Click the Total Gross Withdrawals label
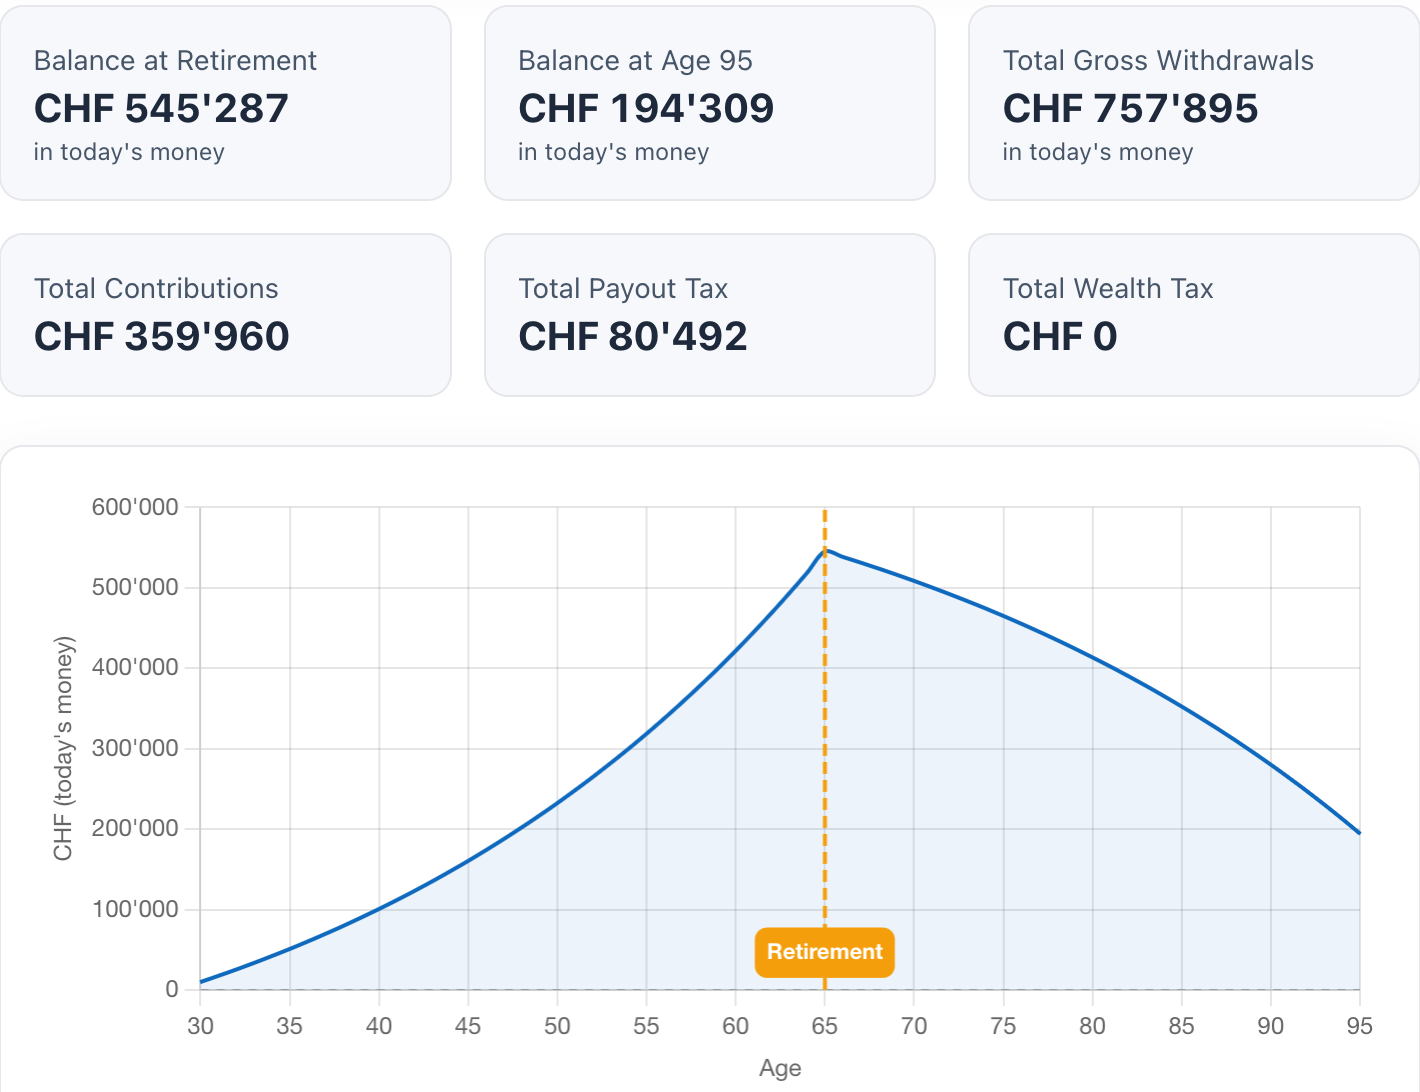 coord(1158,61)
